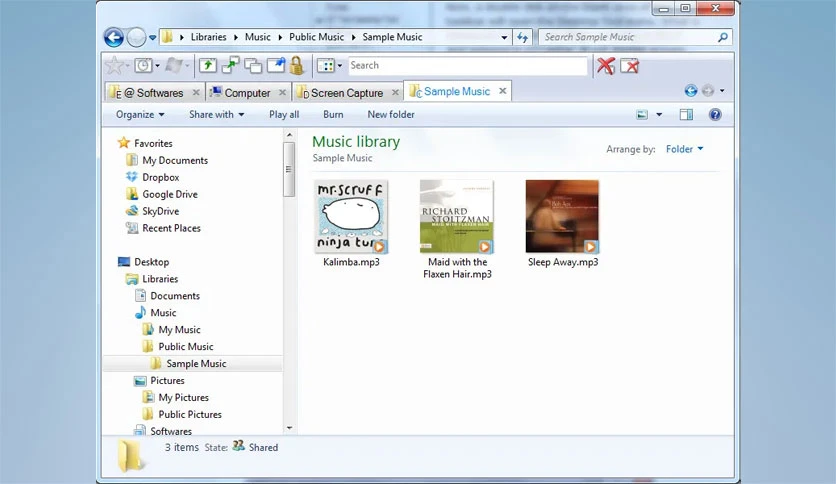Click Public Music in the address breadcrumb
This screenshot has width=836, height=484.
click(x=317, y=37)
